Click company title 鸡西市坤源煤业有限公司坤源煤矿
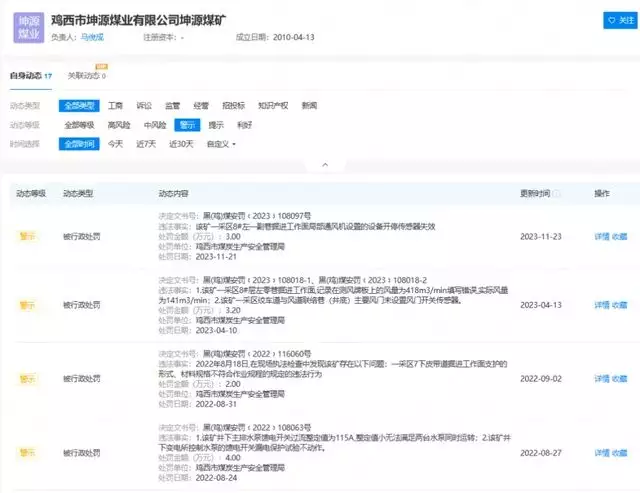Viewport: 640px width, 493px height. point(138,20)
